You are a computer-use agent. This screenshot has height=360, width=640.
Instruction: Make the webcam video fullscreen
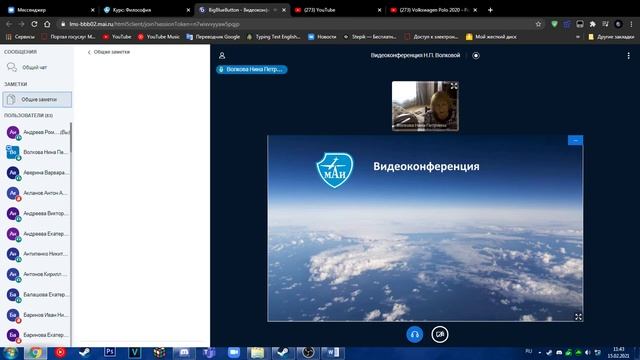click(x=454, y=86)
